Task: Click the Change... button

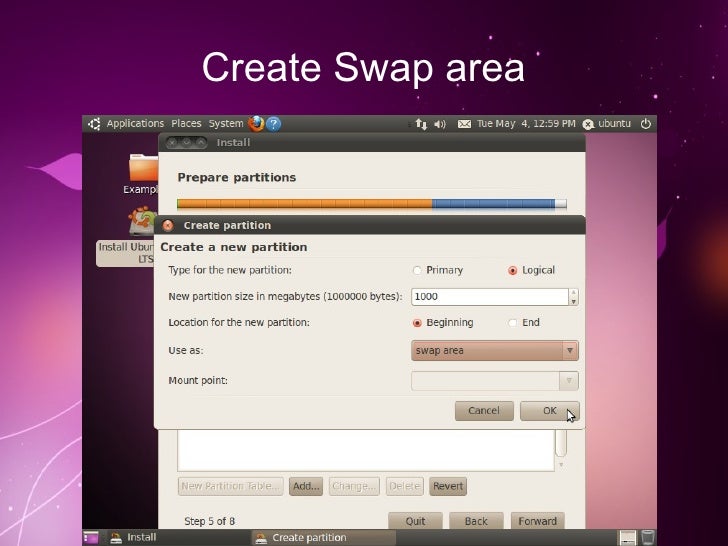Action: click(354, 486)
